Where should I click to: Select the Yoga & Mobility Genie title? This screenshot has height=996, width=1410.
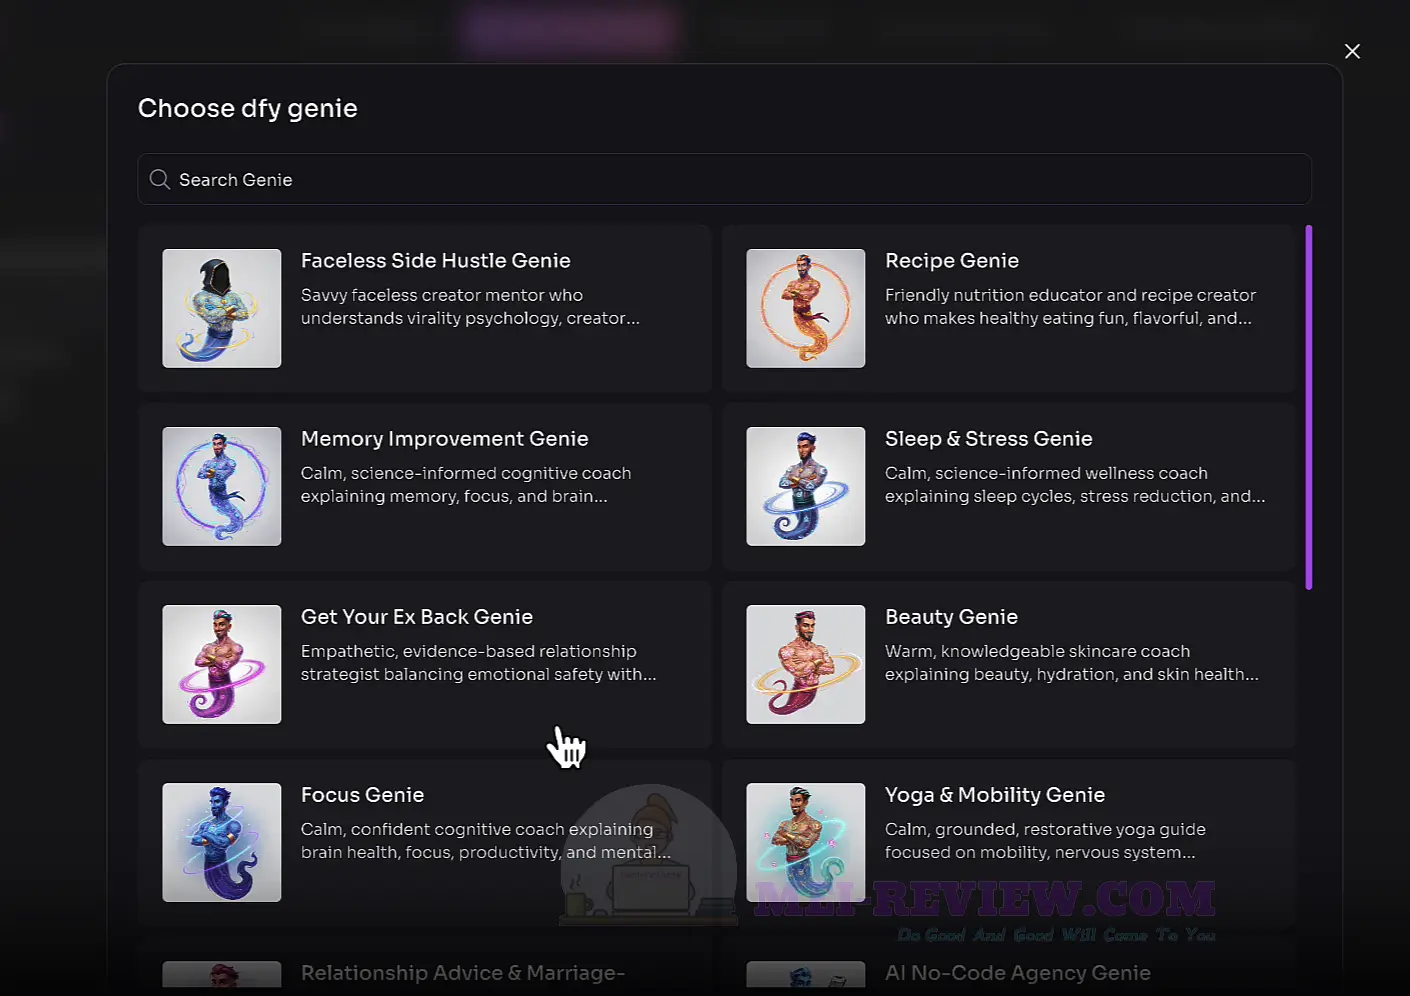[995, 795]
